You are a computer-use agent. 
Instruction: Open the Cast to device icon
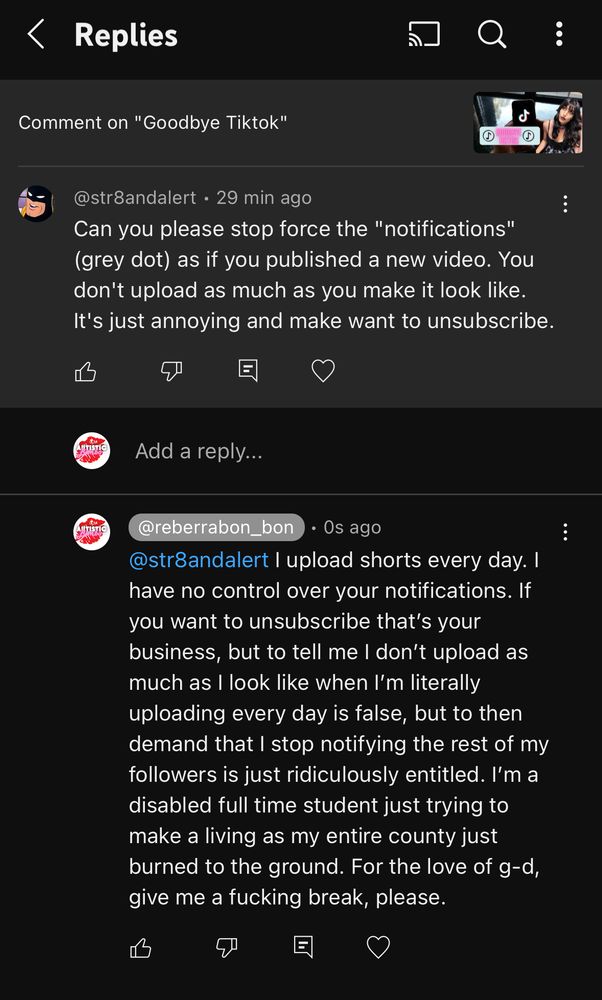coord(425,35)
